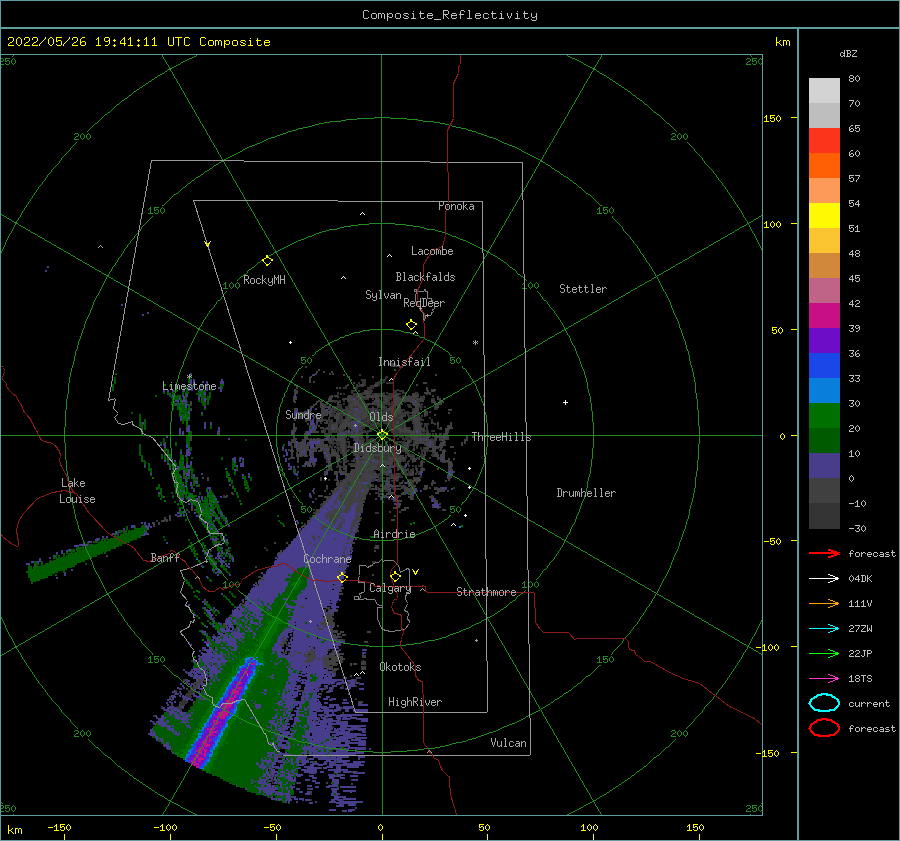Click the Banff town label
This screenshot has width=900, height=841.
click(165, 557)
